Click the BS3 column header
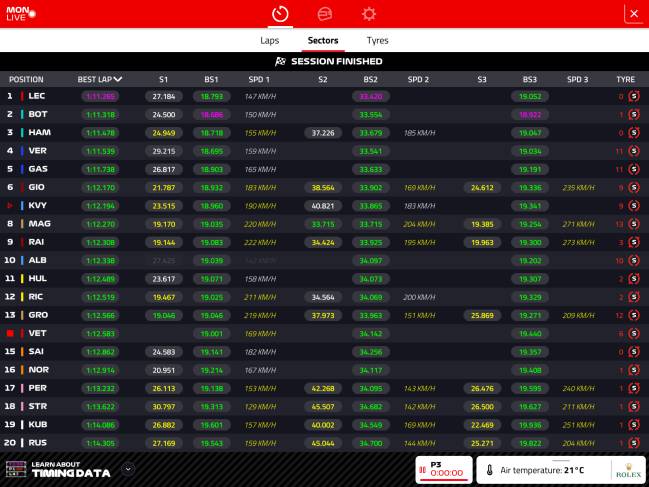 point(529,79)
